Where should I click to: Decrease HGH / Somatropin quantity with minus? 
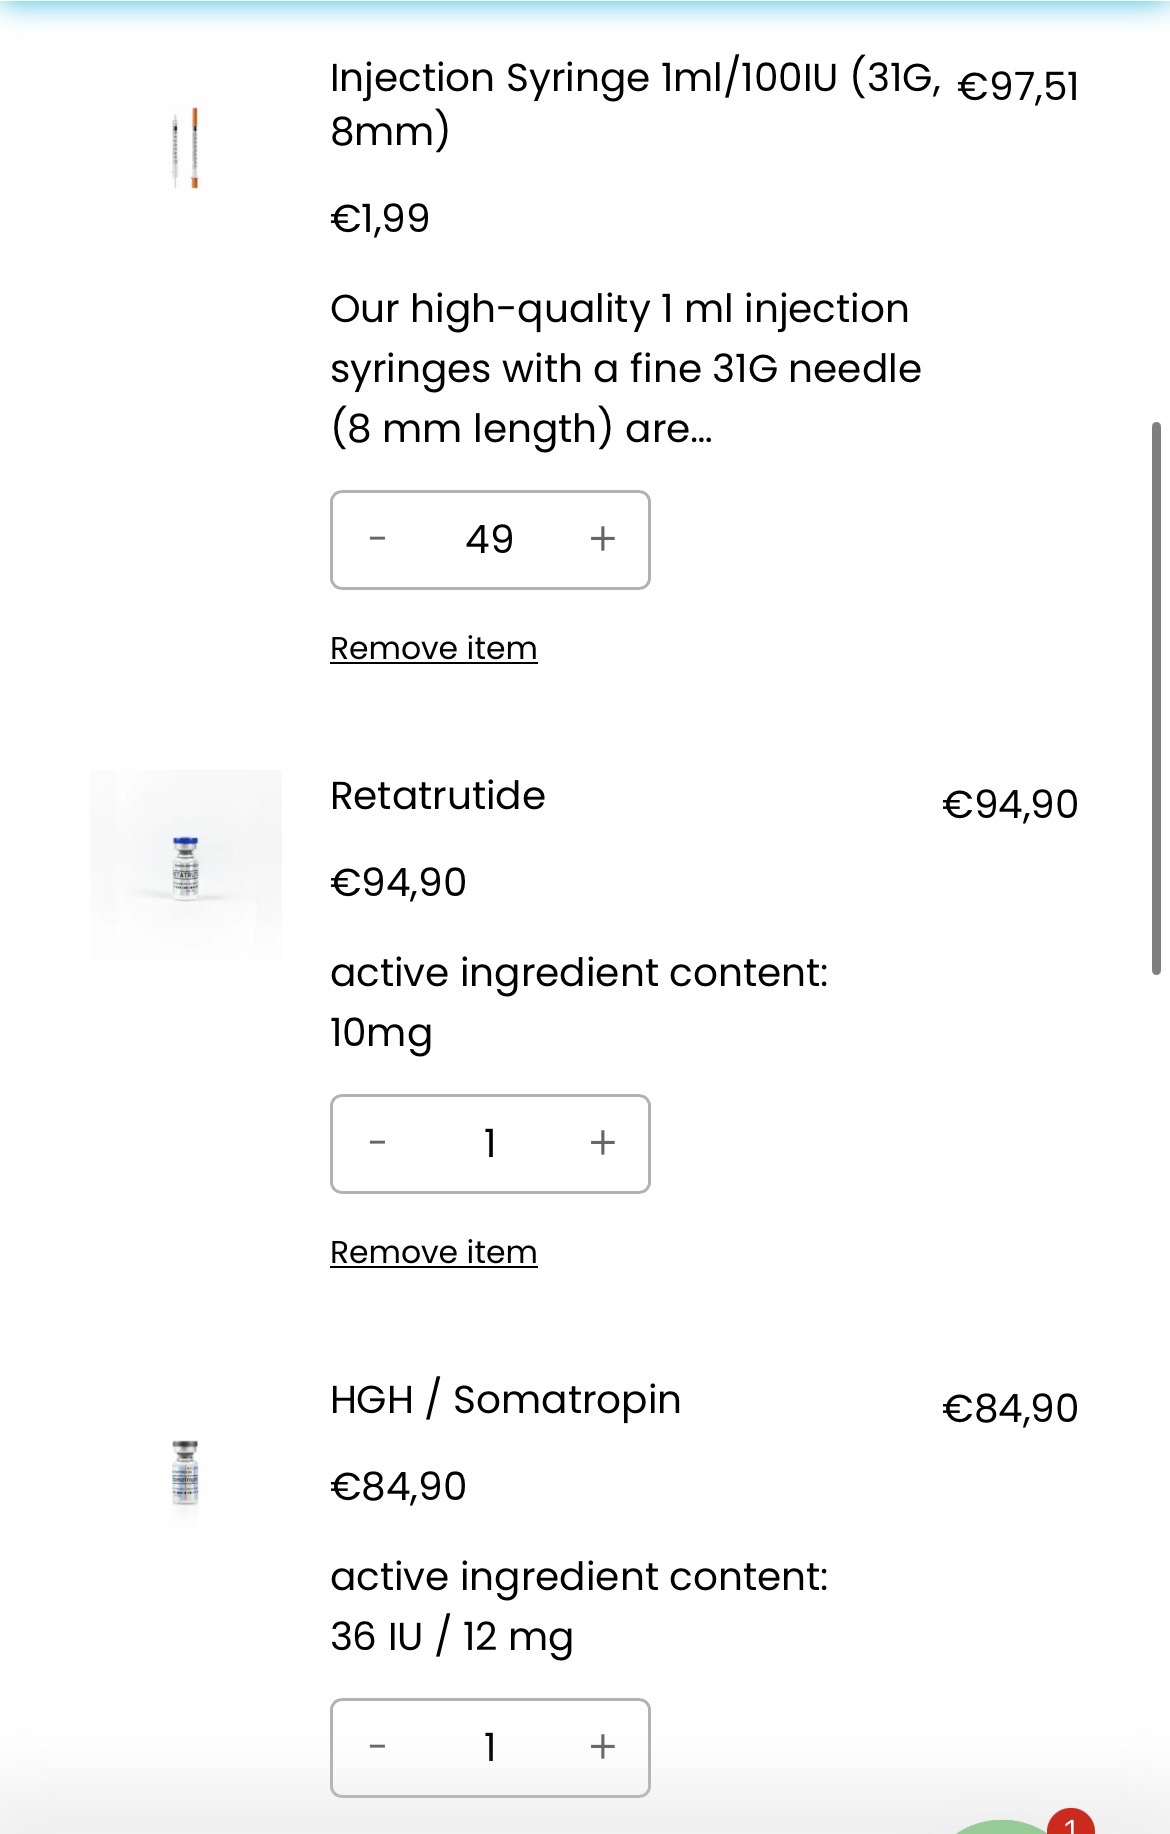(x=377, y=1747)
